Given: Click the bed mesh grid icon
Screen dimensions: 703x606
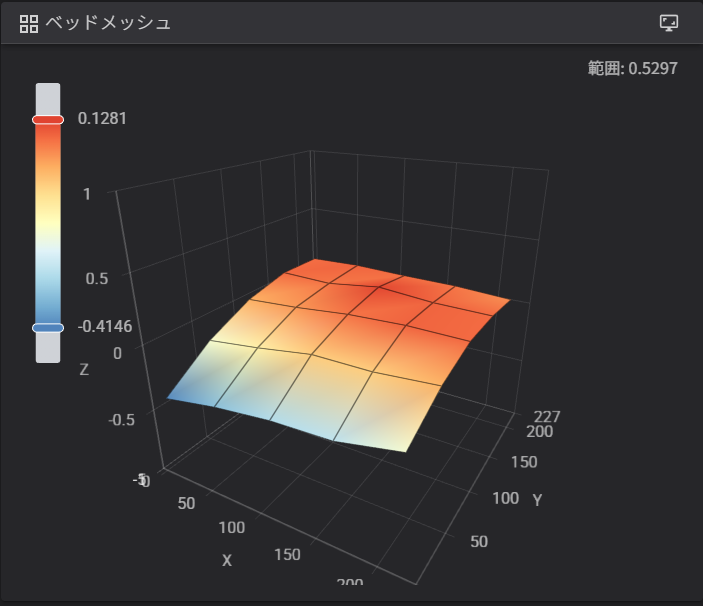Looking at the screenshot, I should pos(29,24).
